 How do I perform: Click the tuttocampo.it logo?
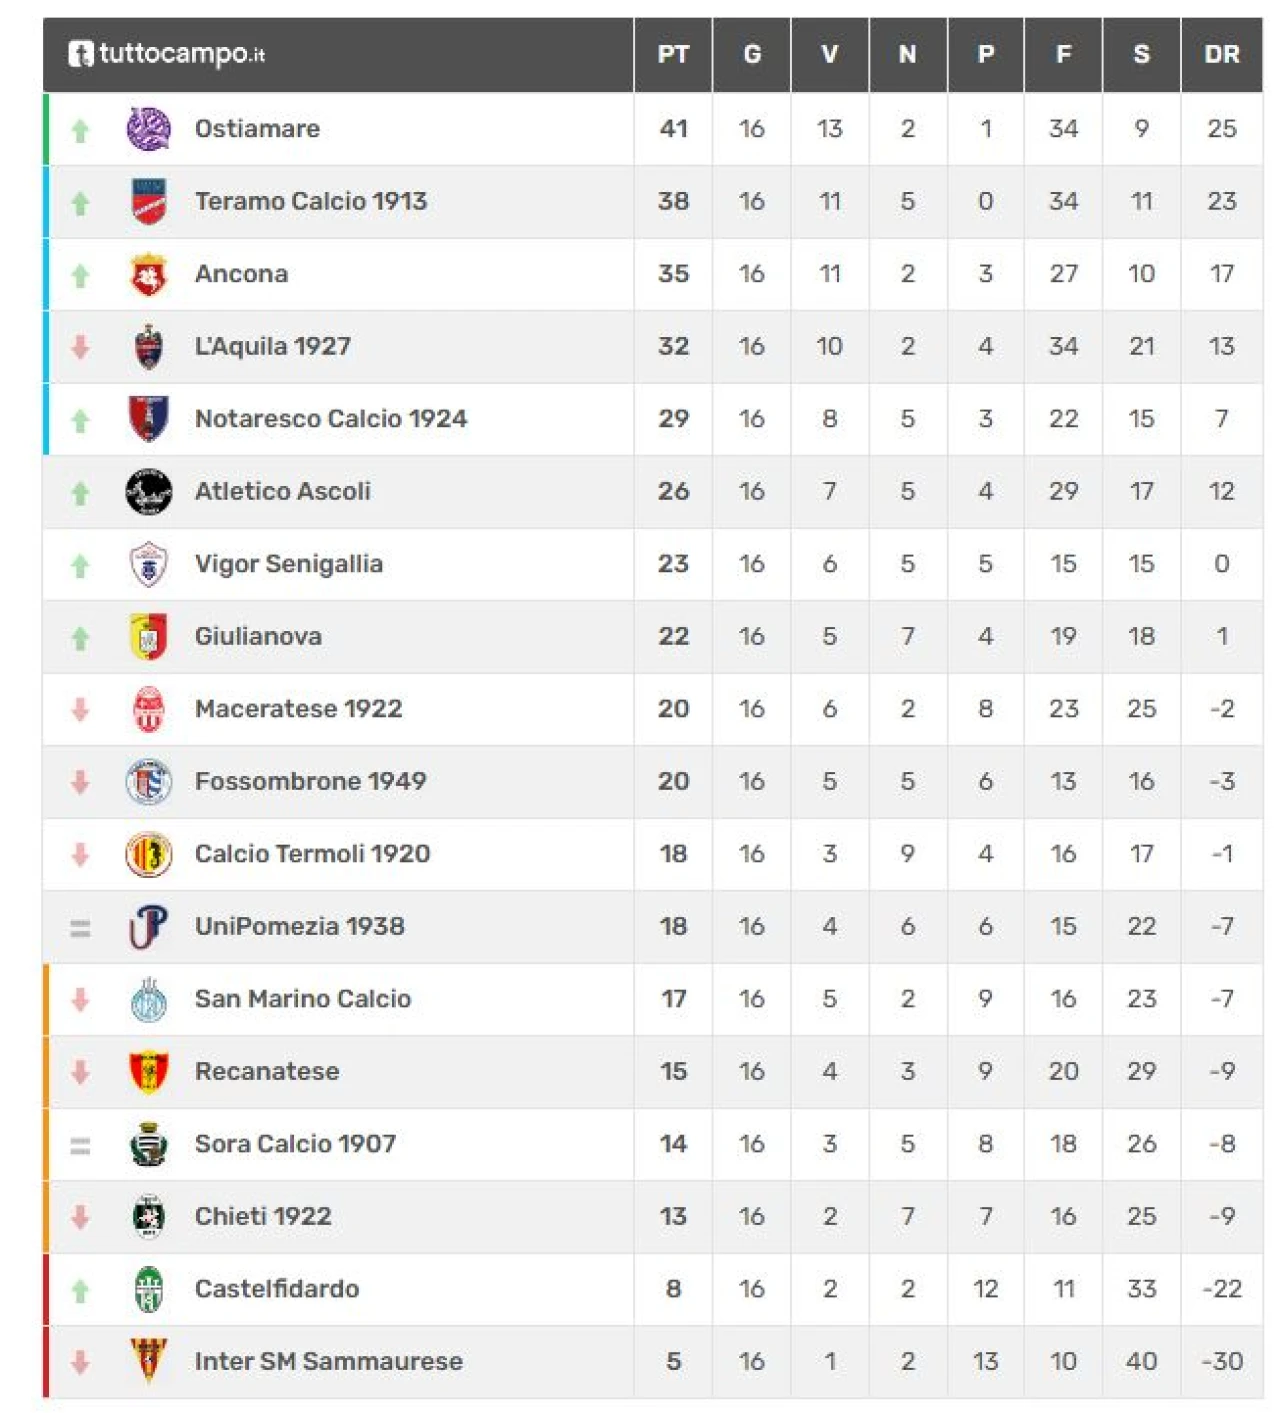click(x=166, y=54)
